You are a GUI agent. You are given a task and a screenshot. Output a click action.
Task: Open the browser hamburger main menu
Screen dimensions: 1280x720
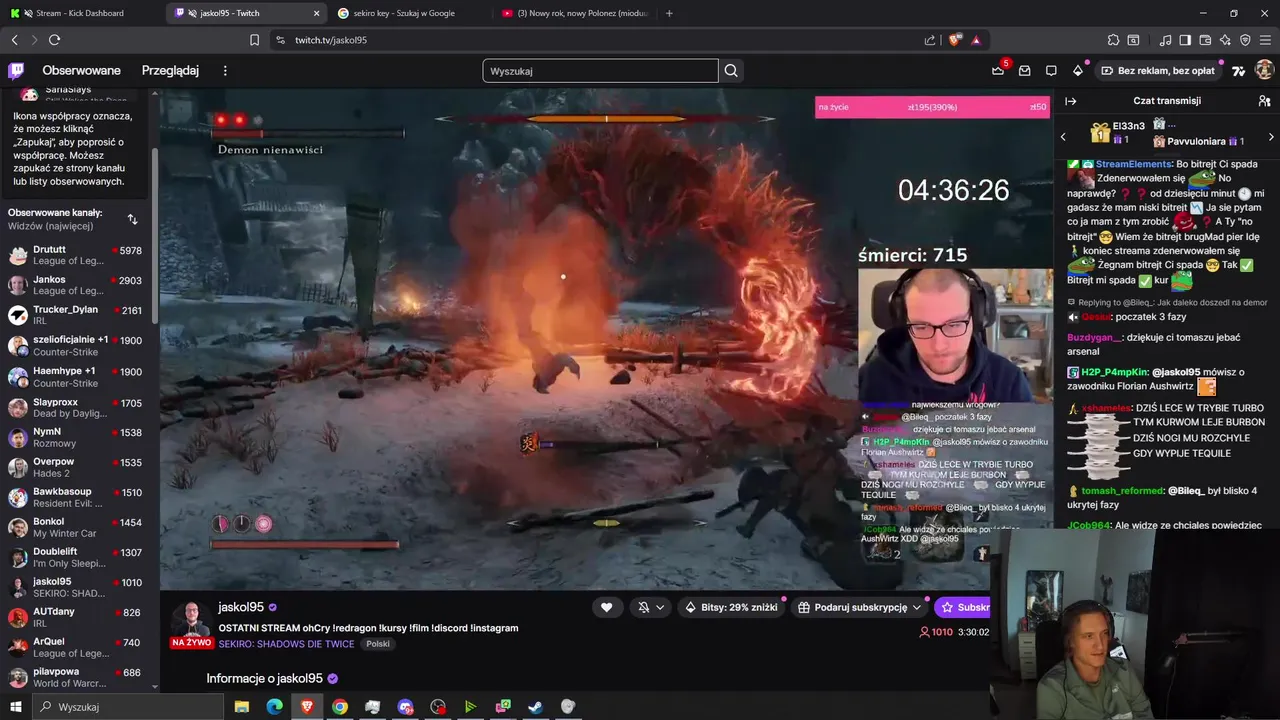(x=1265, y=40)
